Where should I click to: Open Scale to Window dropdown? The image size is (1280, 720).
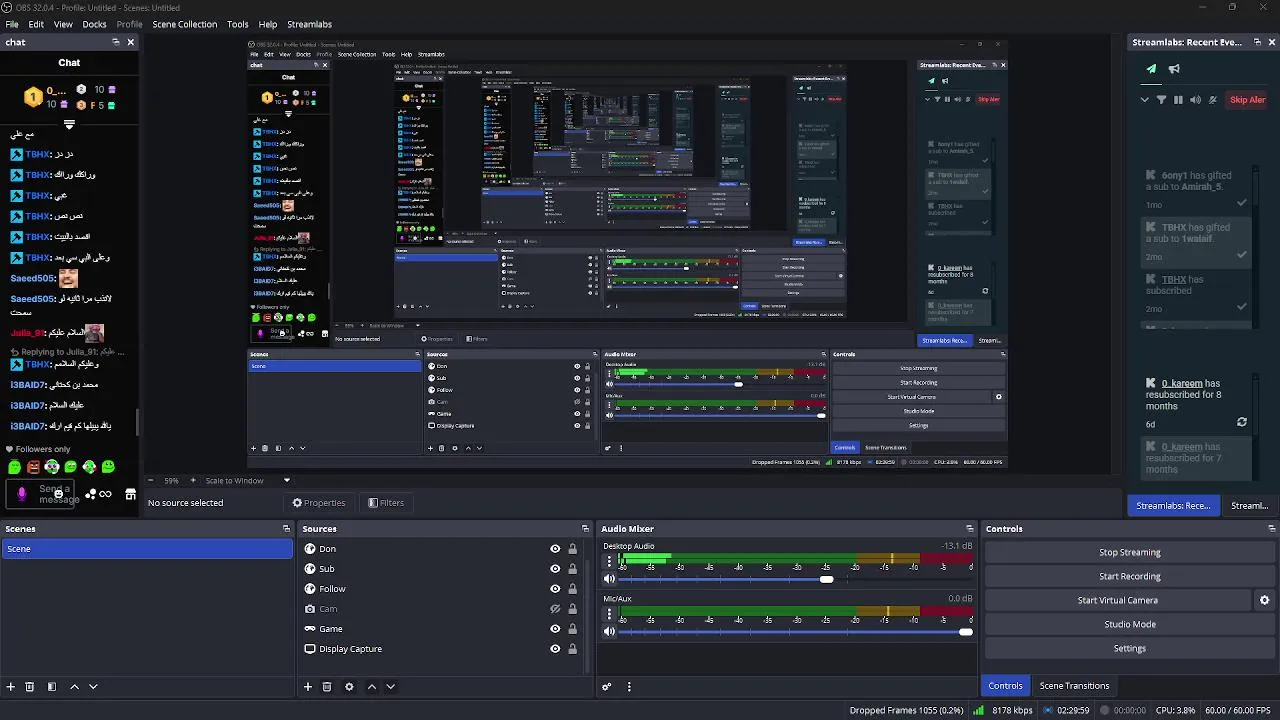click(248, 481)
